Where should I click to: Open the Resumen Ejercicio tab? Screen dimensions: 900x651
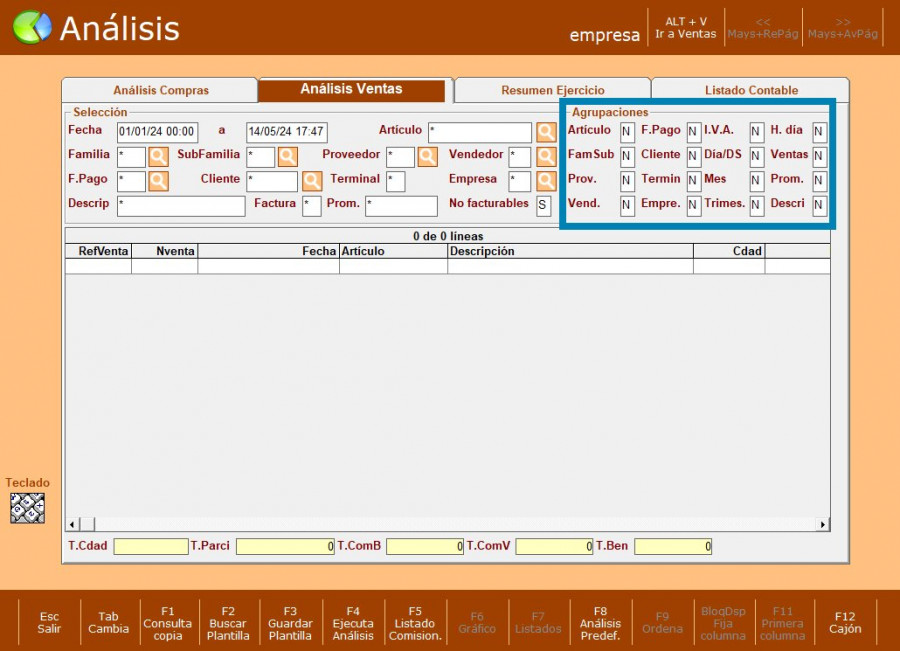[x=552, y=90]
